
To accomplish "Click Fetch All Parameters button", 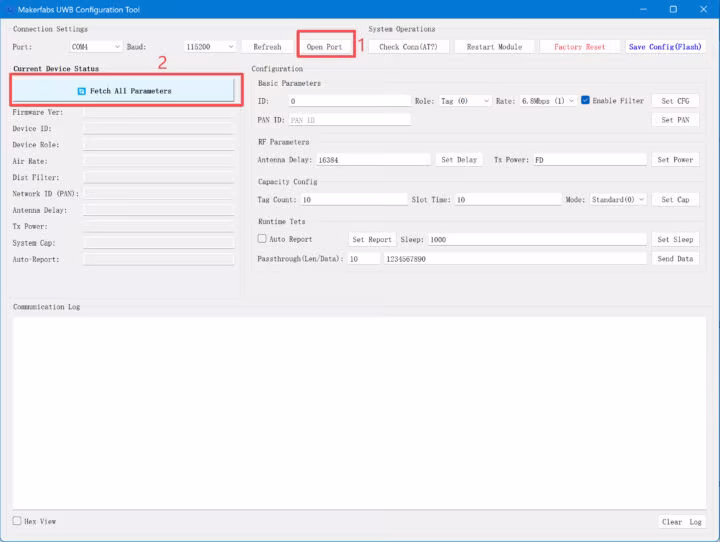I will click(124, 90).
